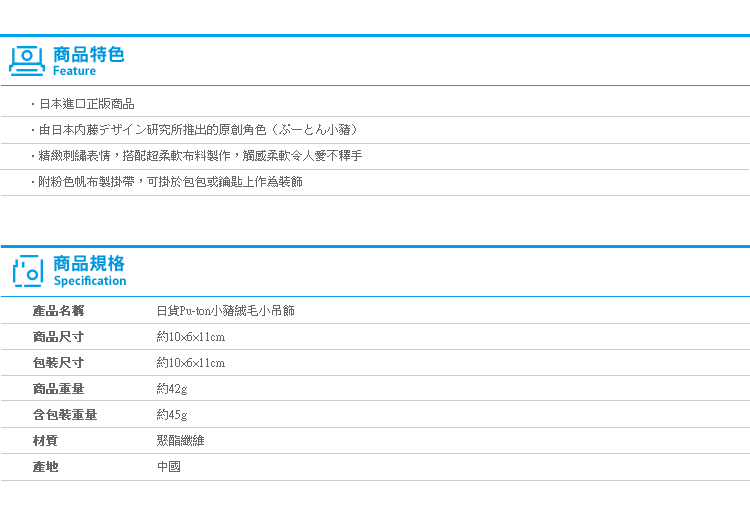Click the 附粉色帆布製掛帶 feature line
750x524 pixels.
[x=170, y=182]
